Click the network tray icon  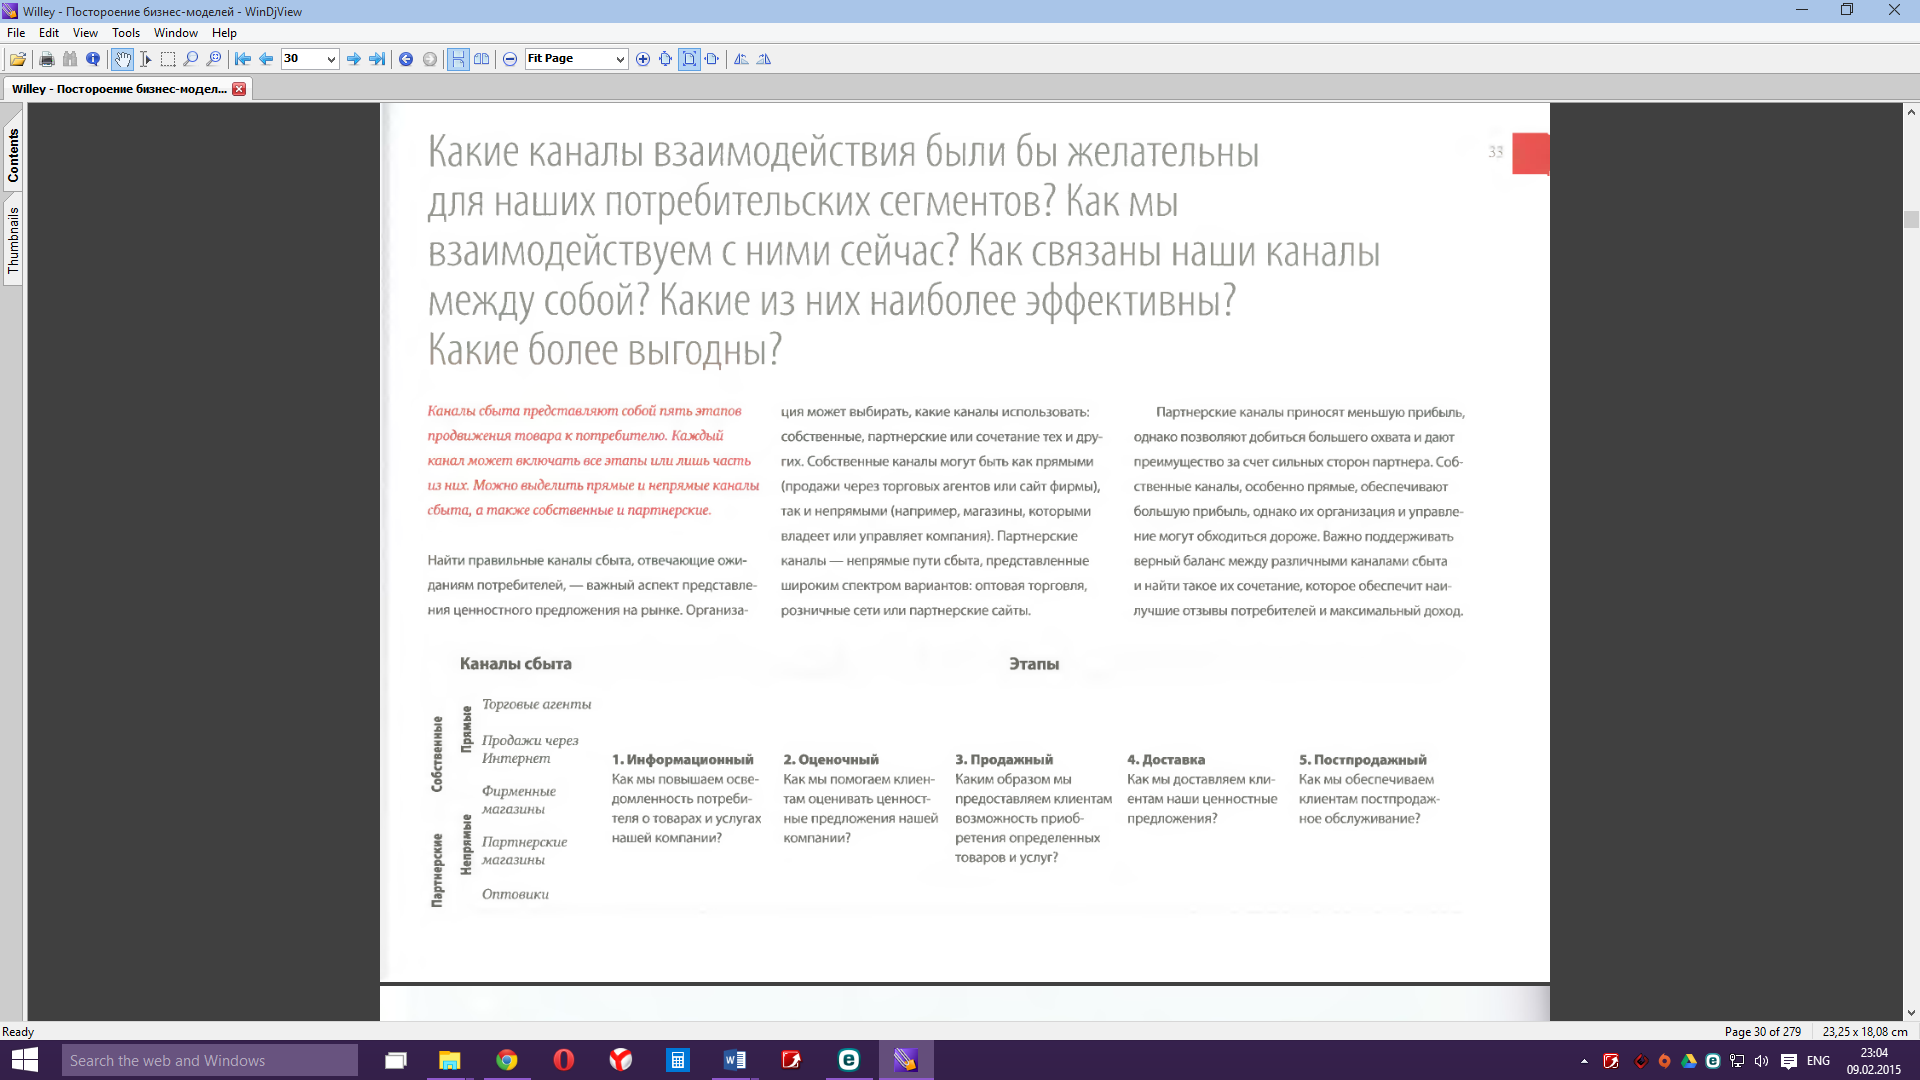[1737, 1061]
